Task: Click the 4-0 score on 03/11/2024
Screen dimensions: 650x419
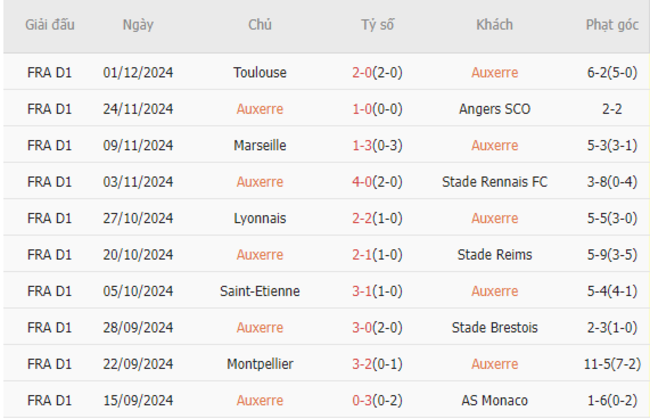Action: [x=362, y=182]
